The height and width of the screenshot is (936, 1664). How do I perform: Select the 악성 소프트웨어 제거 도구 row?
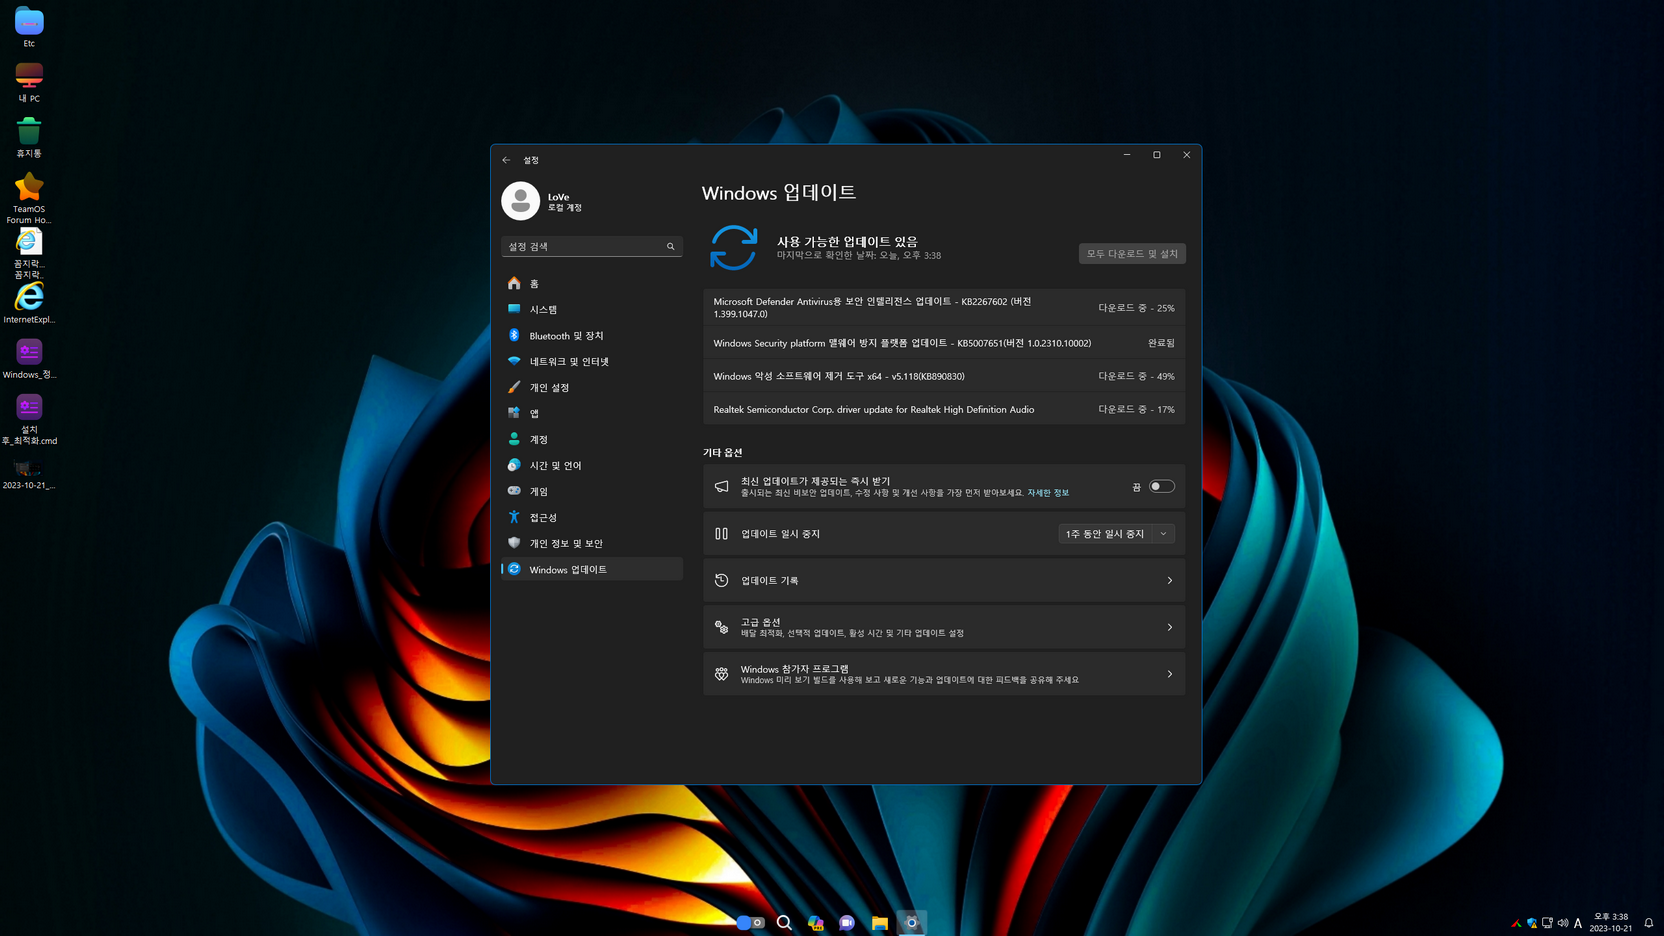click(x=944, y=376)
